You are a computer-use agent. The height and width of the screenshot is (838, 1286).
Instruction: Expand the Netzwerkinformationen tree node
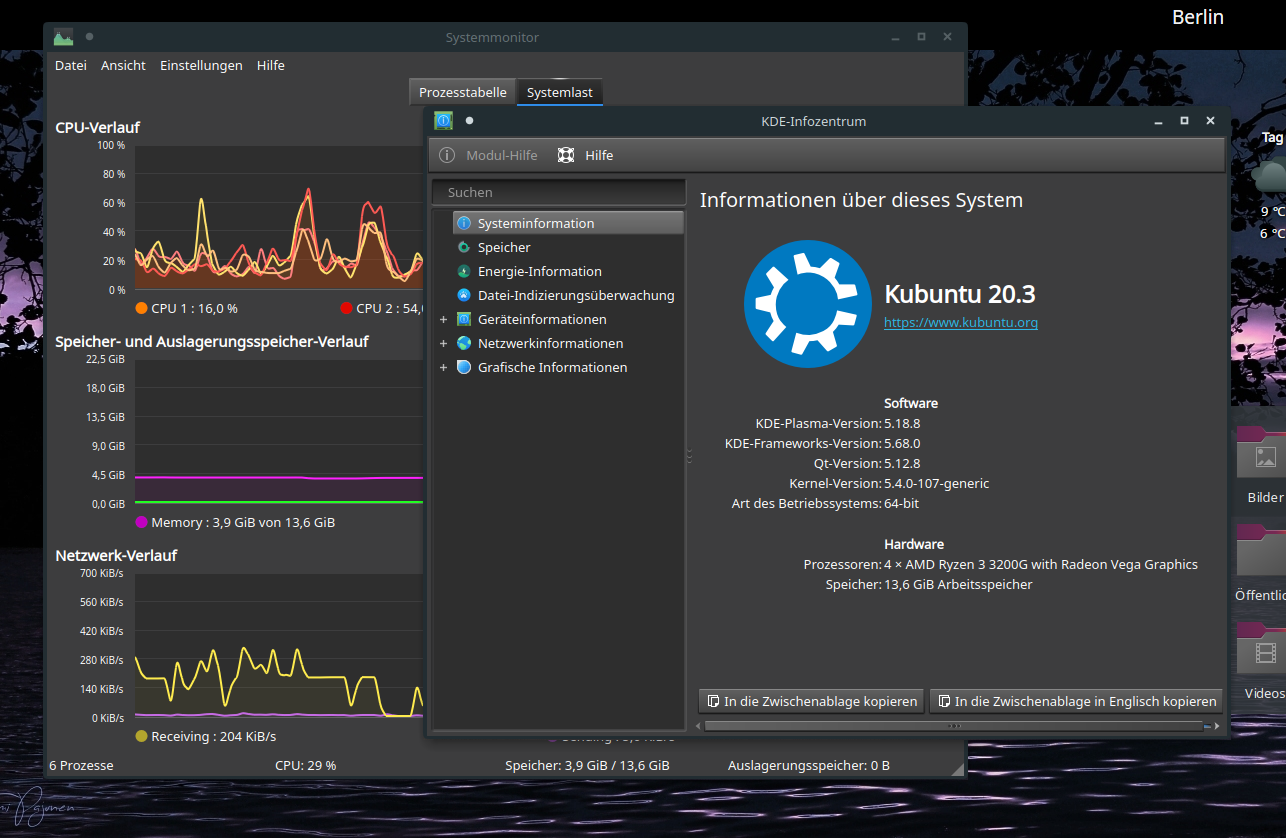point(443,344)
